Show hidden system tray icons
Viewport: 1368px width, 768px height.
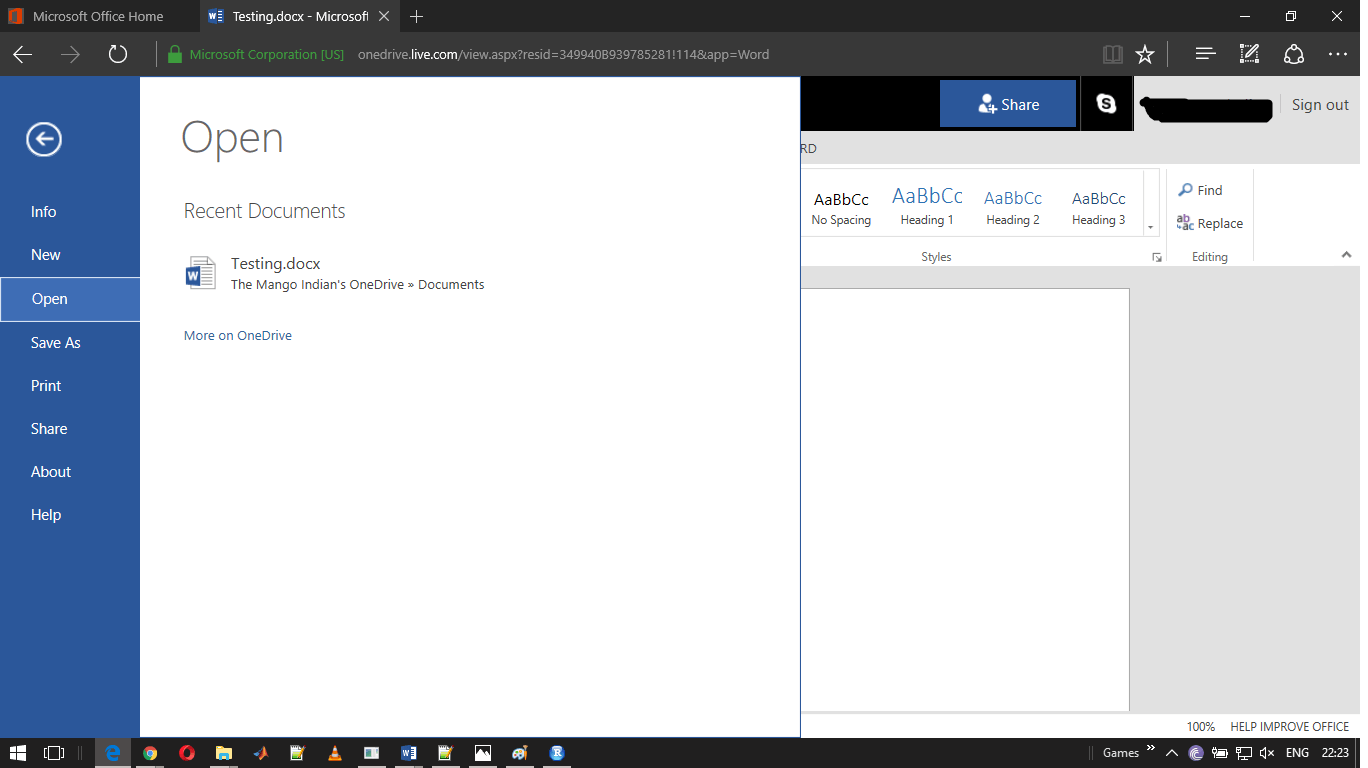[1172, 753]
